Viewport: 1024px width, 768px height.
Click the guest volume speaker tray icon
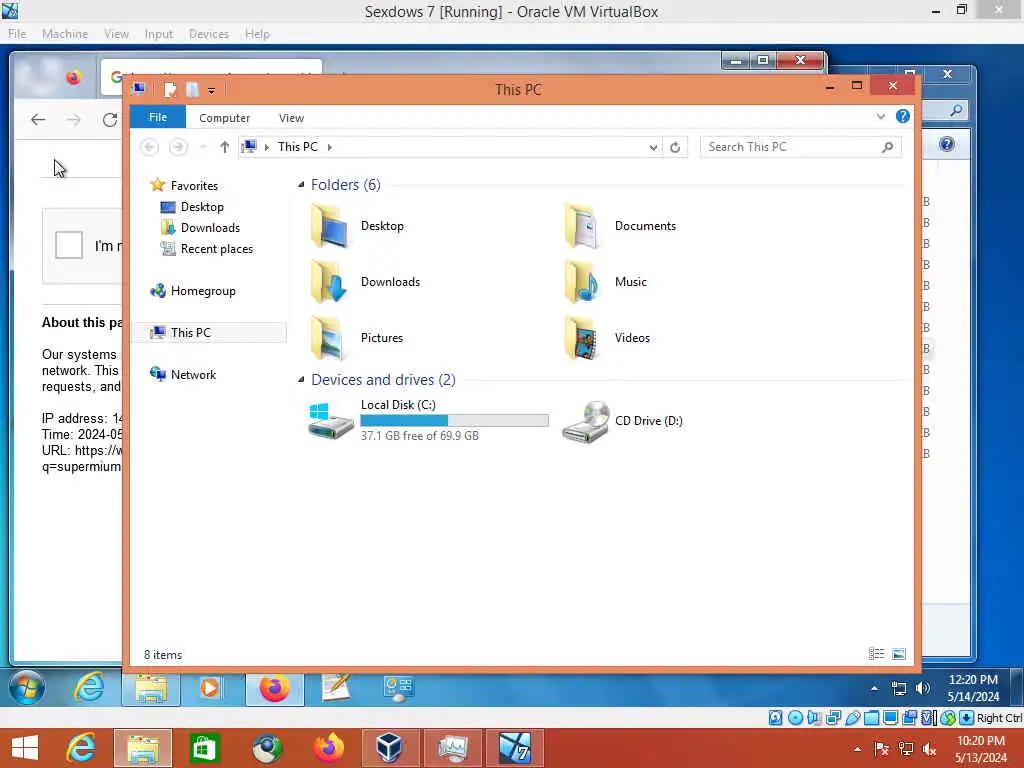pos(923,688)
